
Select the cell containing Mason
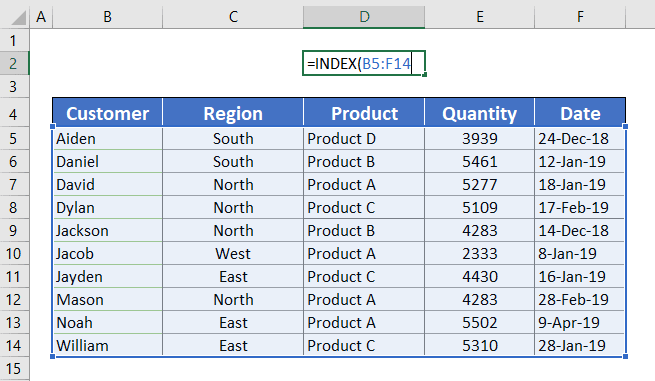[x=107, y=300]
